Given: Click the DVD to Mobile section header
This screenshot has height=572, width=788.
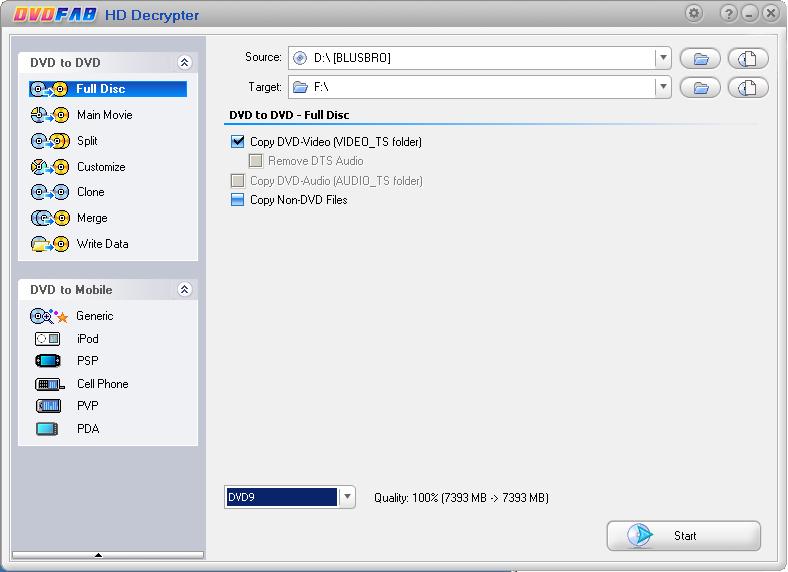Looking at the screenshot, I should click(108, 290).
